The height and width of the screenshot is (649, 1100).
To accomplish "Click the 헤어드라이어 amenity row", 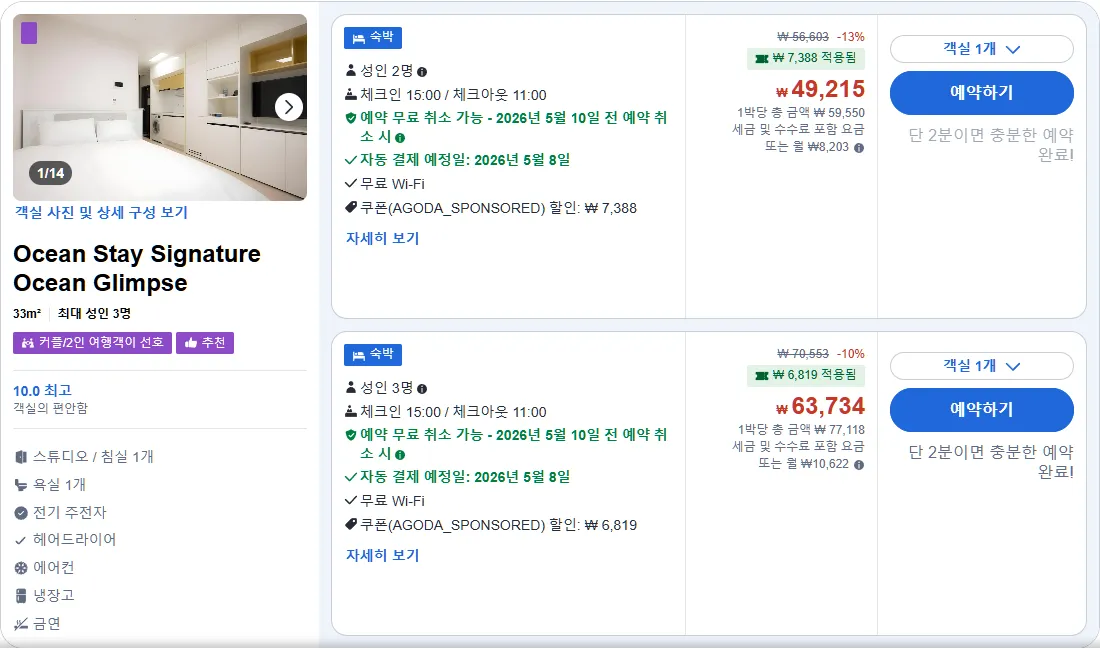I will (65, 540).
